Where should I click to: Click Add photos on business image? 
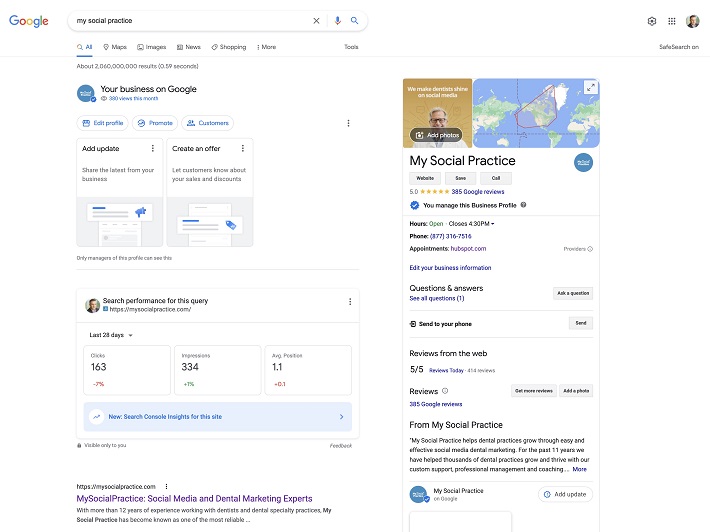pyautogui.click(x=437, y=135)
